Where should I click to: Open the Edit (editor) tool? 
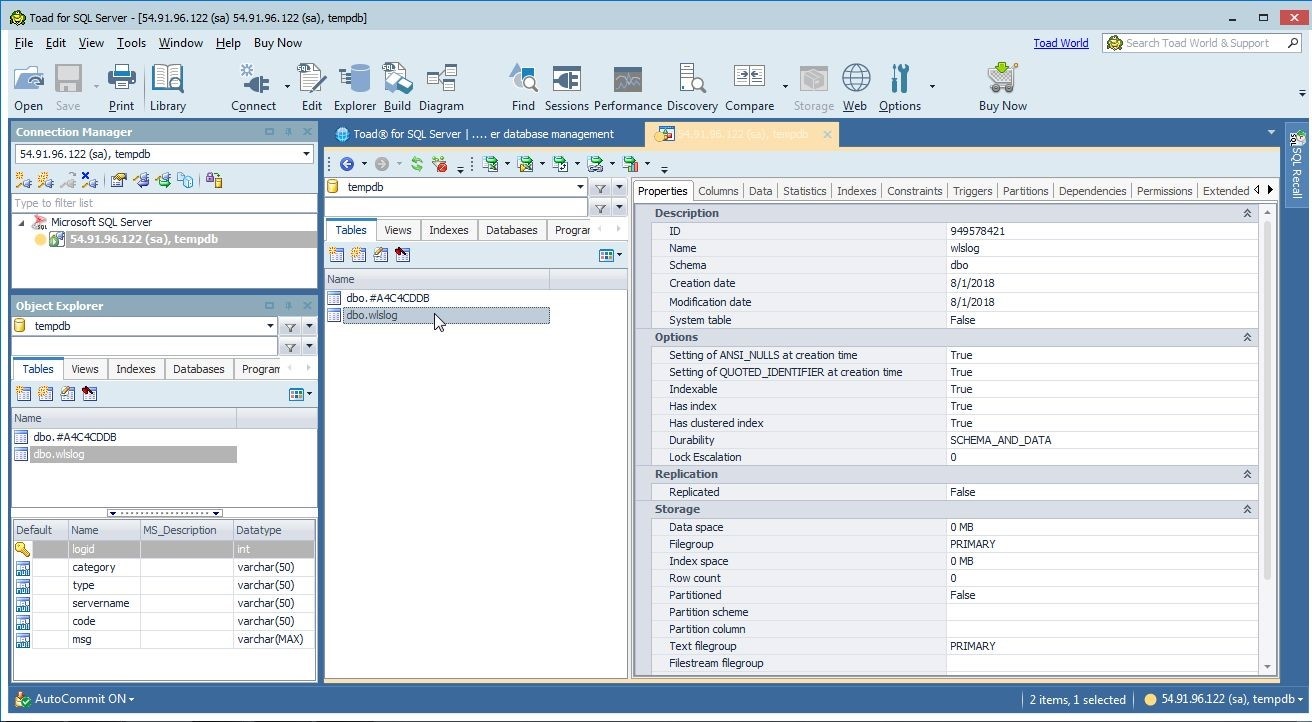tap(312, 88)
